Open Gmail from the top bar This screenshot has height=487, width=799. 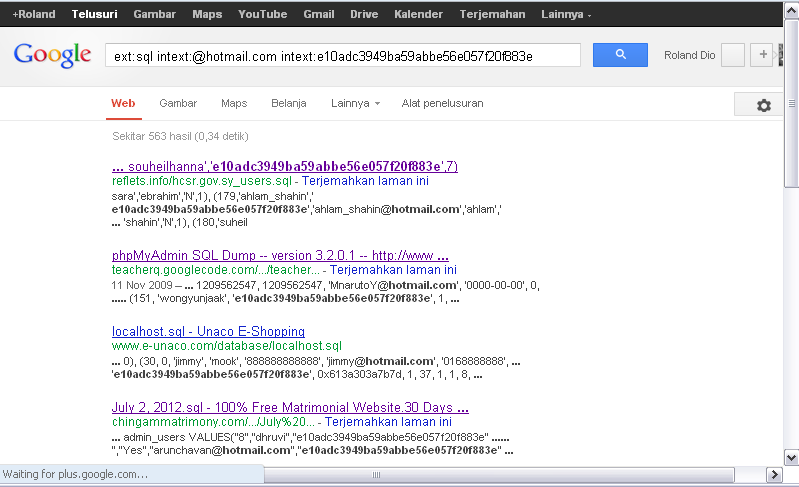[x=318, y=14]
